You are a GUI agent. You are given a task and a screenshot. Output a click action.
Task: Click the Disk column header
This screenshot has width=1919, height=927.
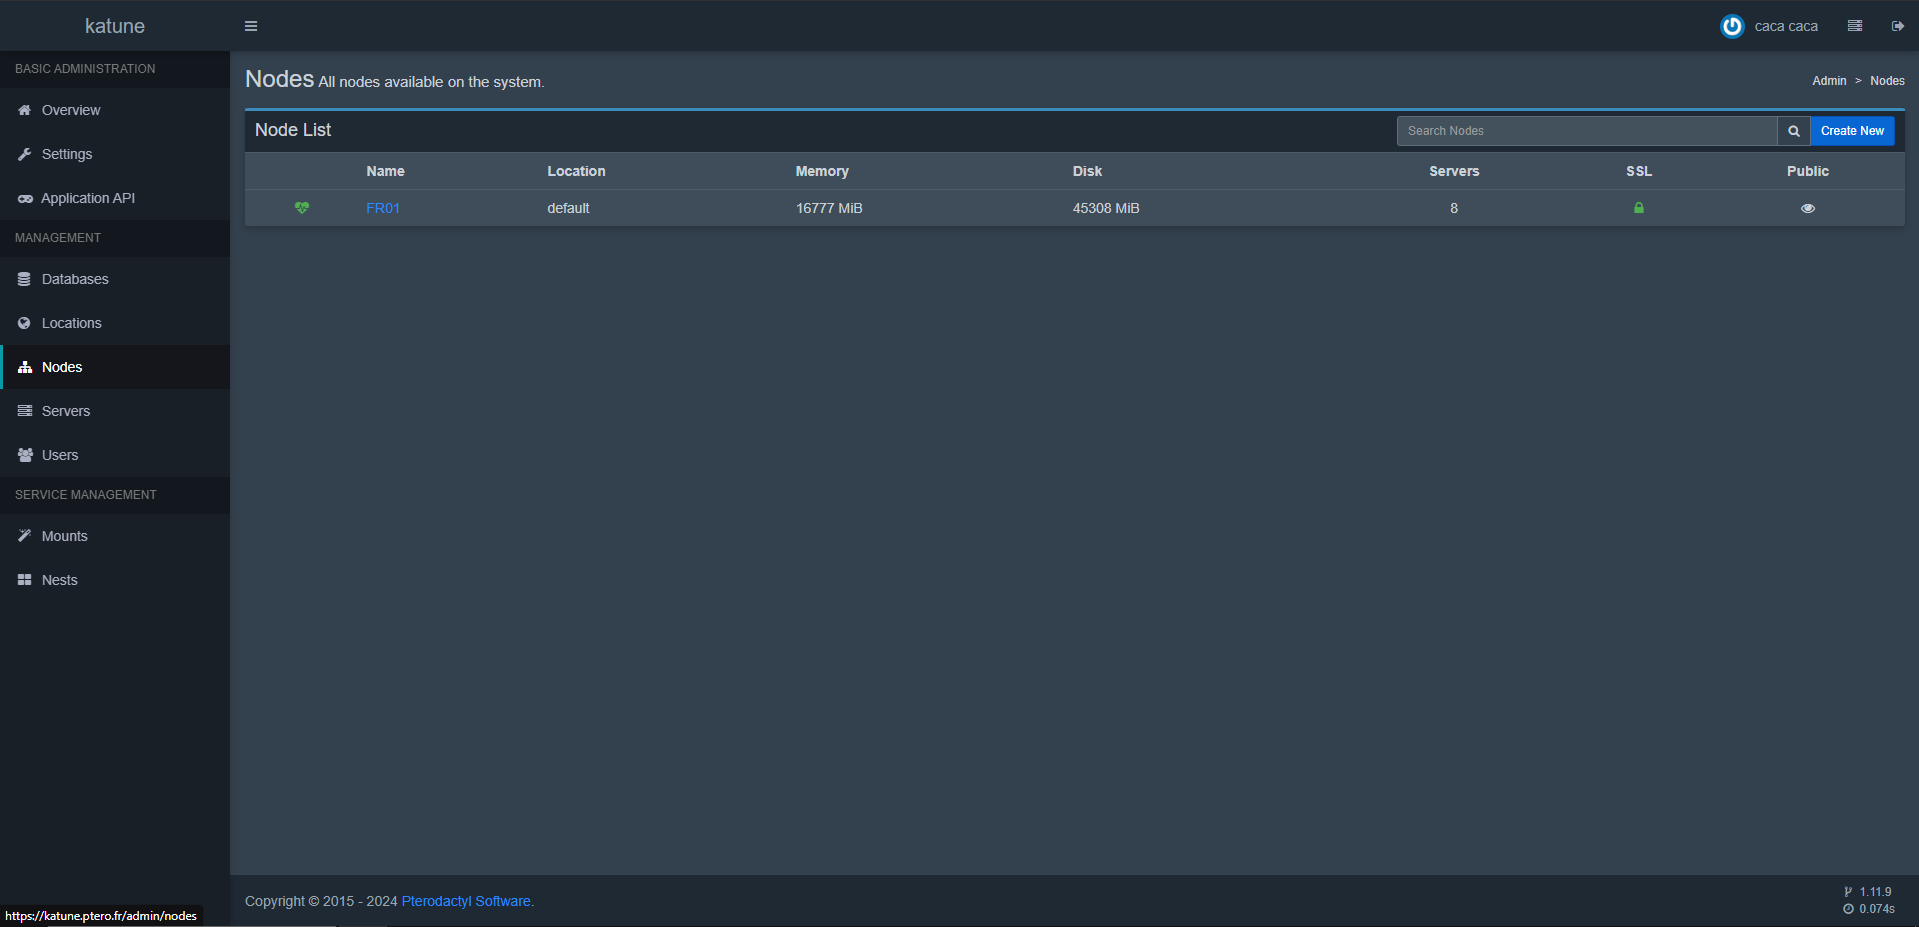coord(1087,171)
